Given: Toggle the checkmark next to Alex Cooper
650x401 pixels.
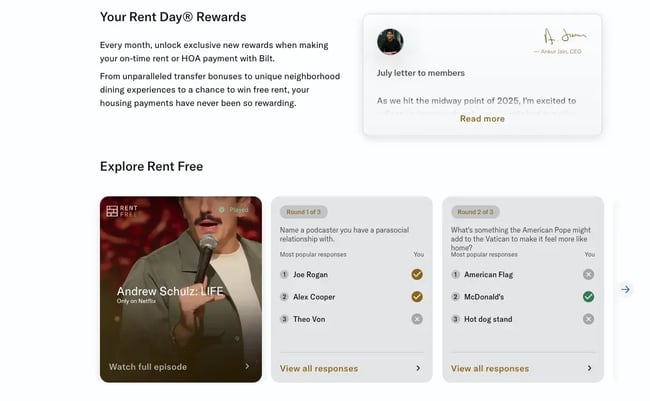Looking at the screenshot, I should 417,297.
